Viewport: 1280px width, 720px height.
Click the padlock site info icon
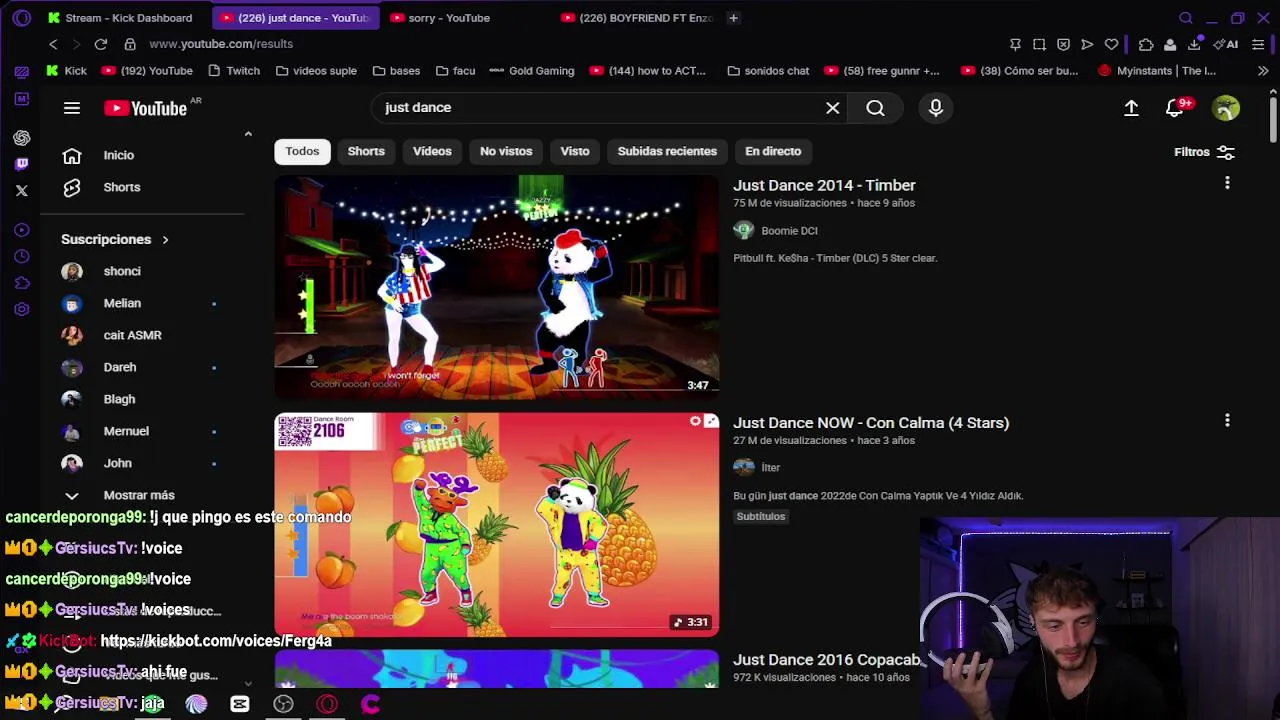tap(130, 44)
